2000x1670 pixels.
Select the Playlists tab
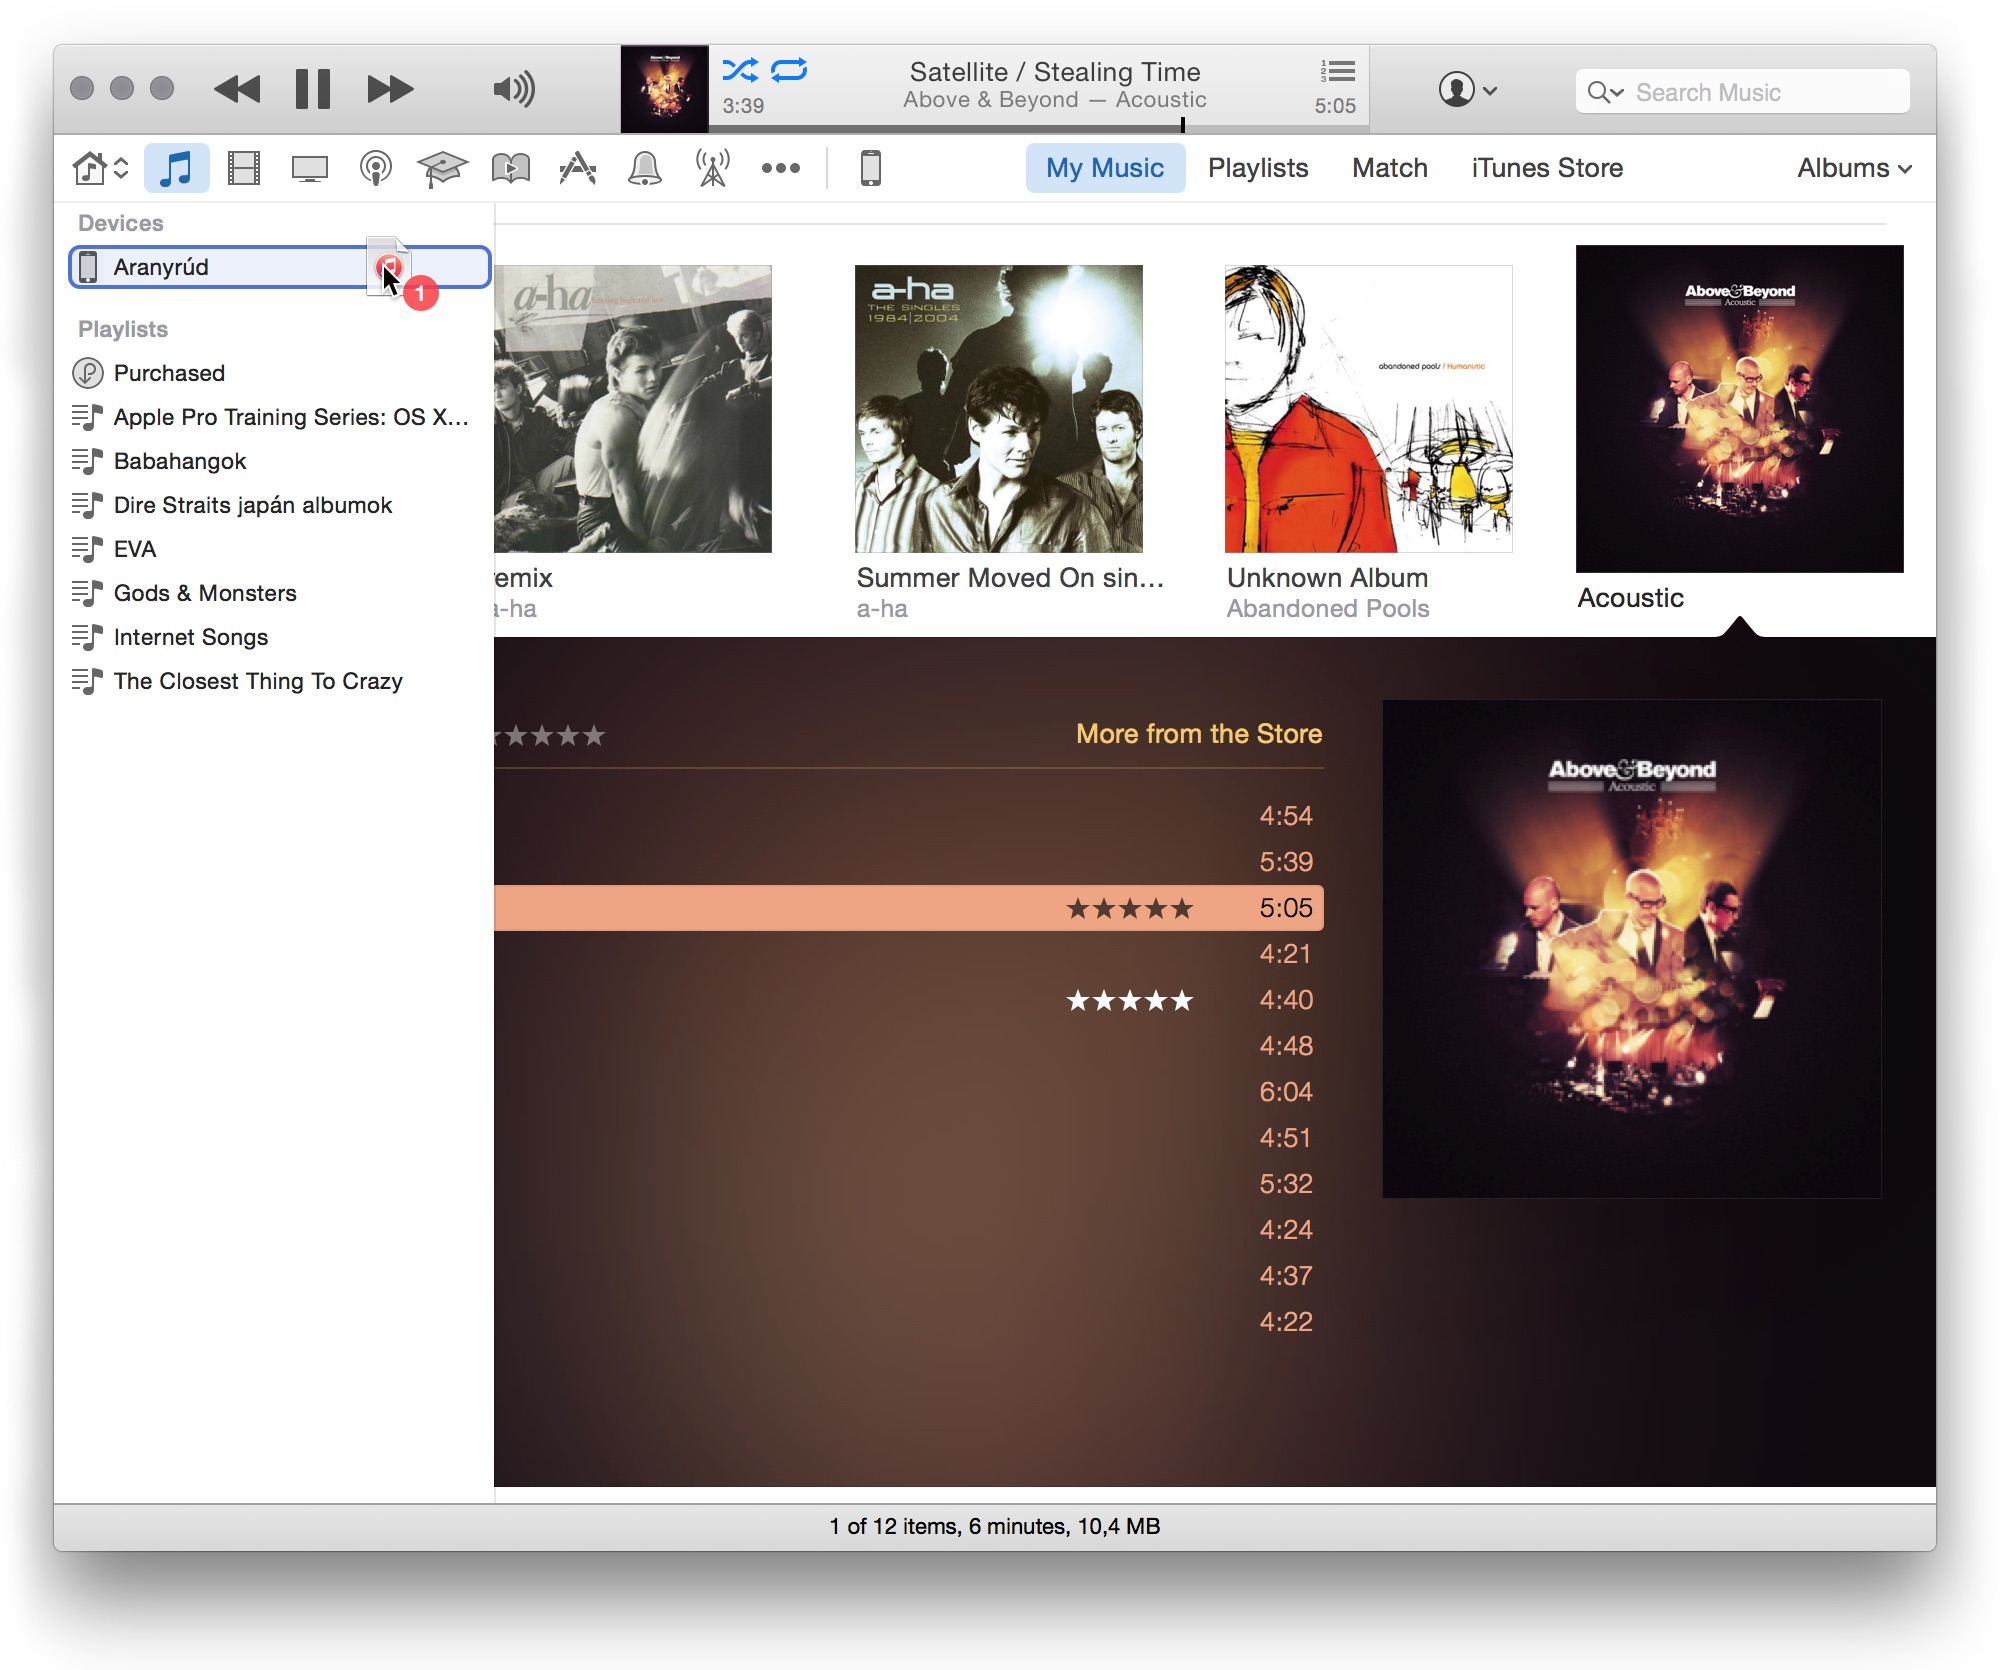(1258, 168)
